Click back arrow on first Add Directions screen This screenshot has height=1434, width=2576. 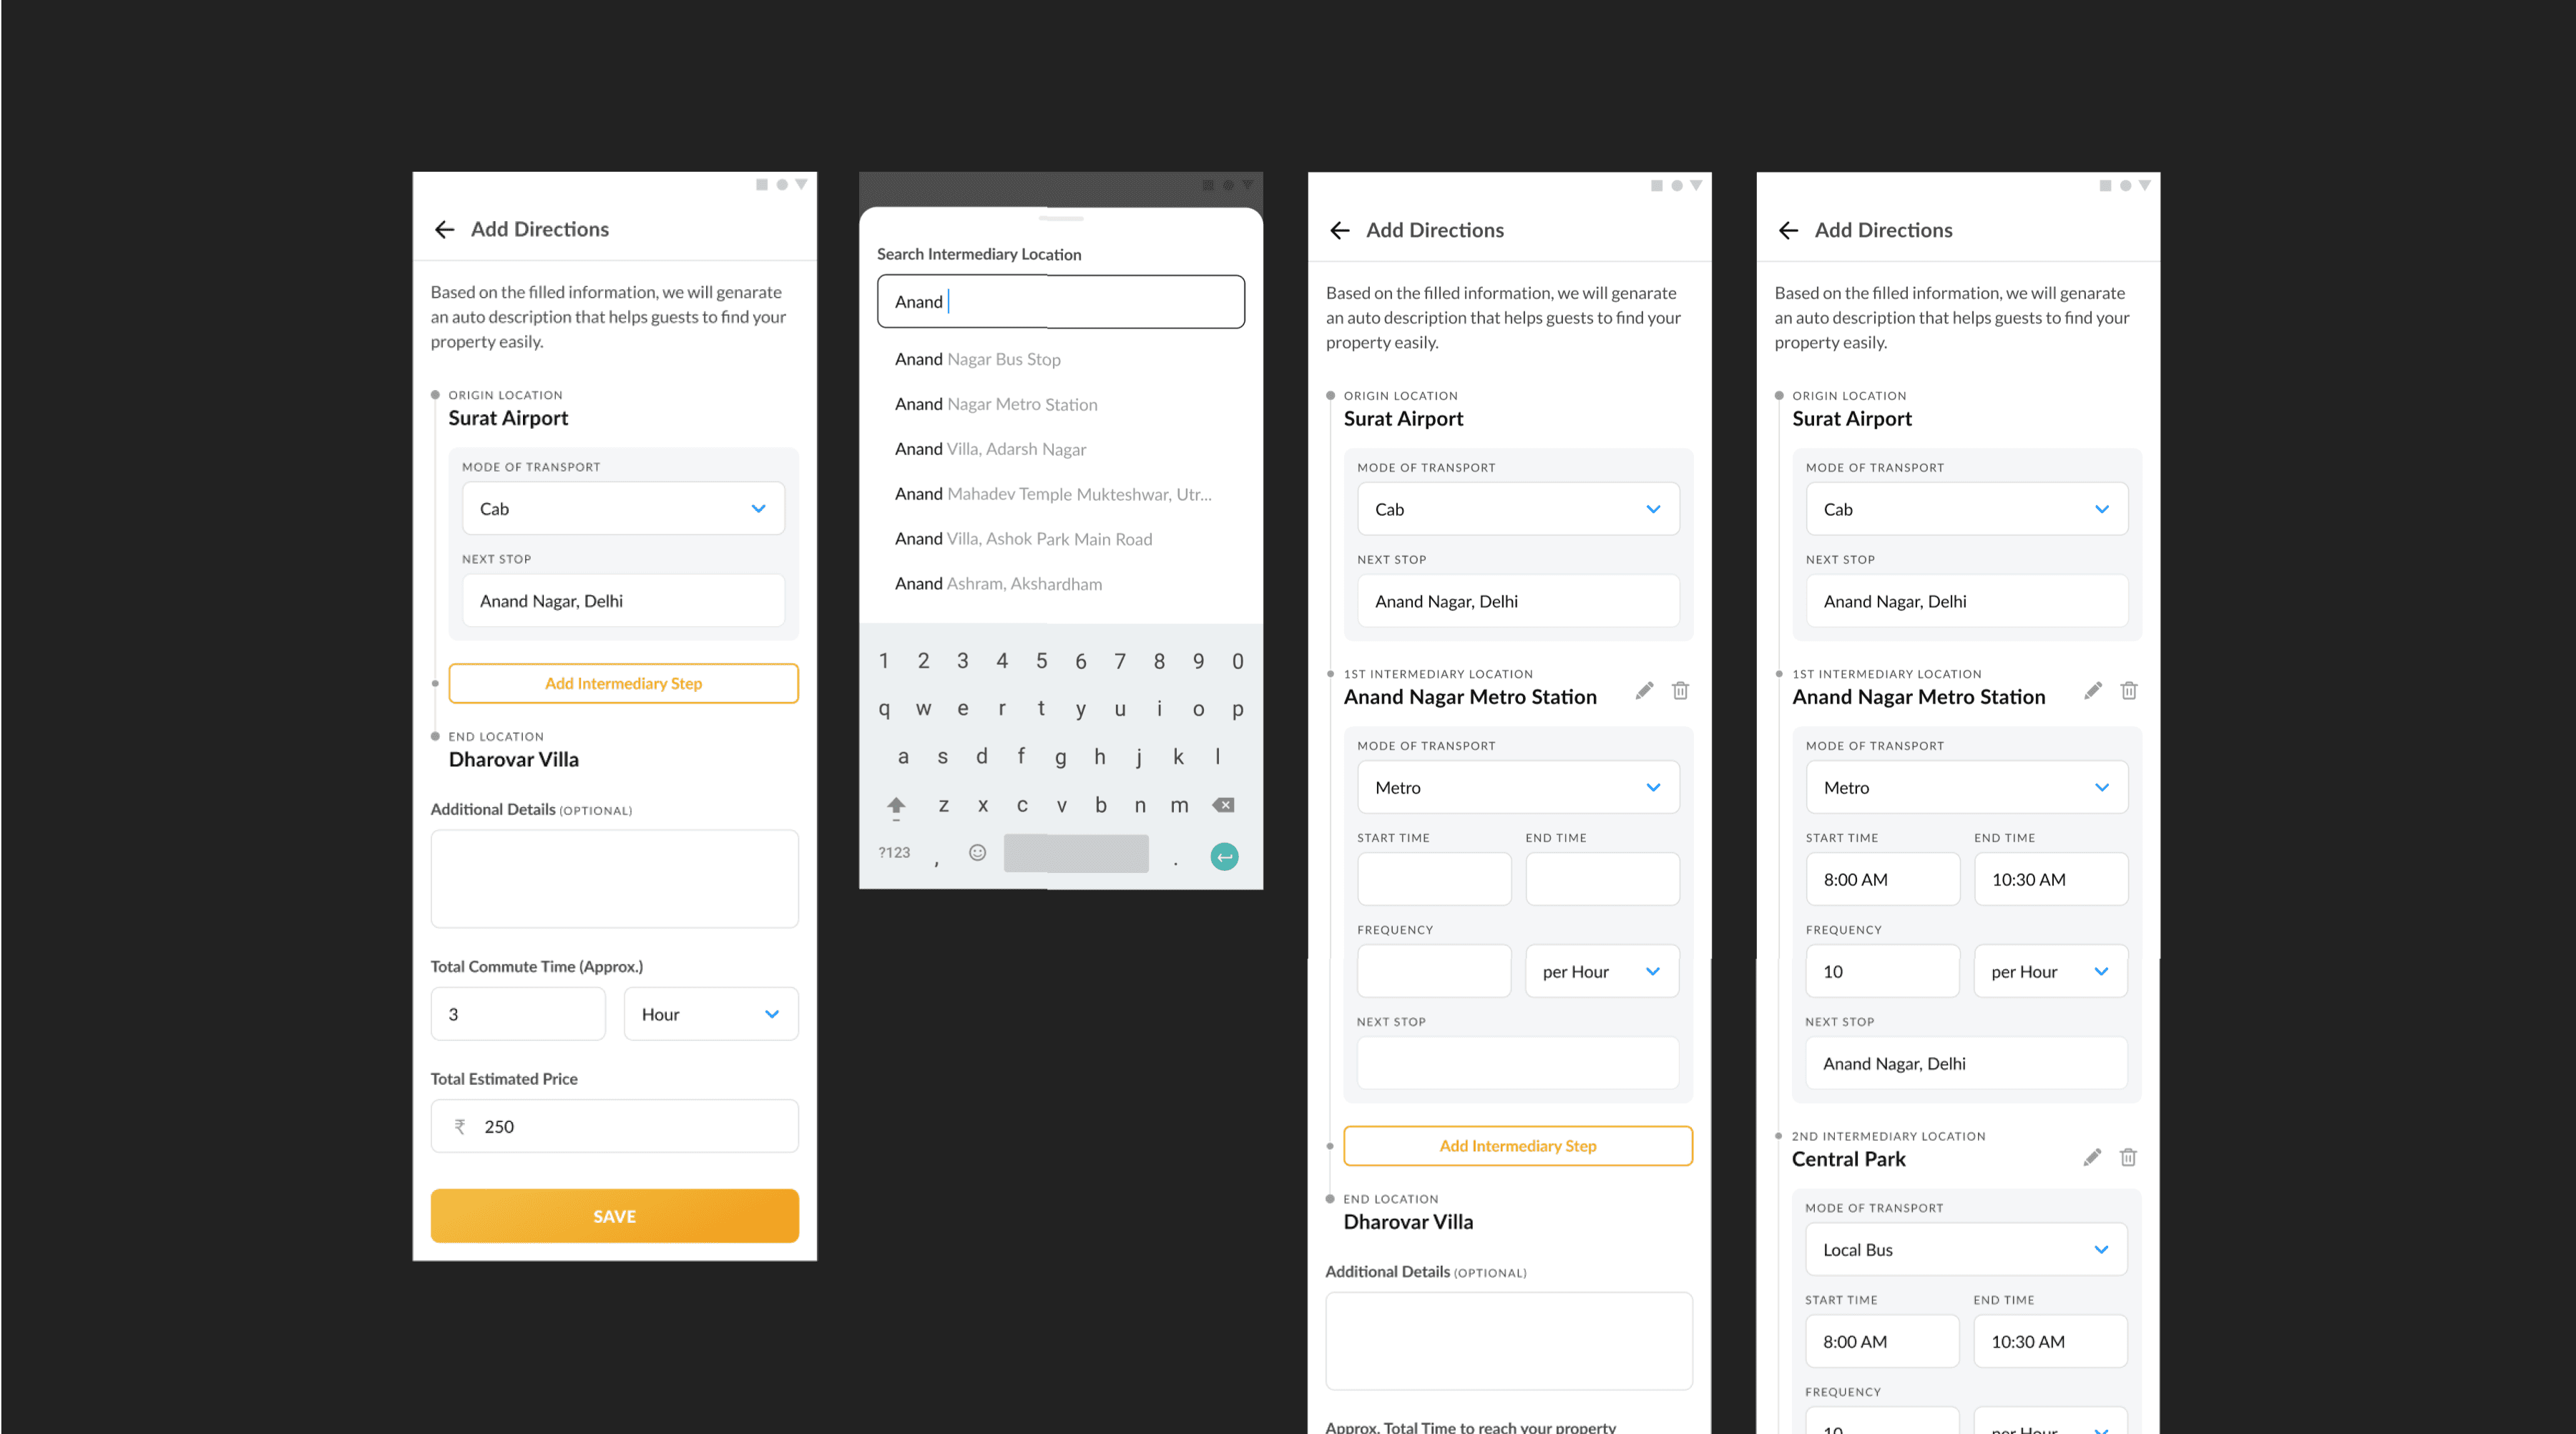click(x=445, y=230)
